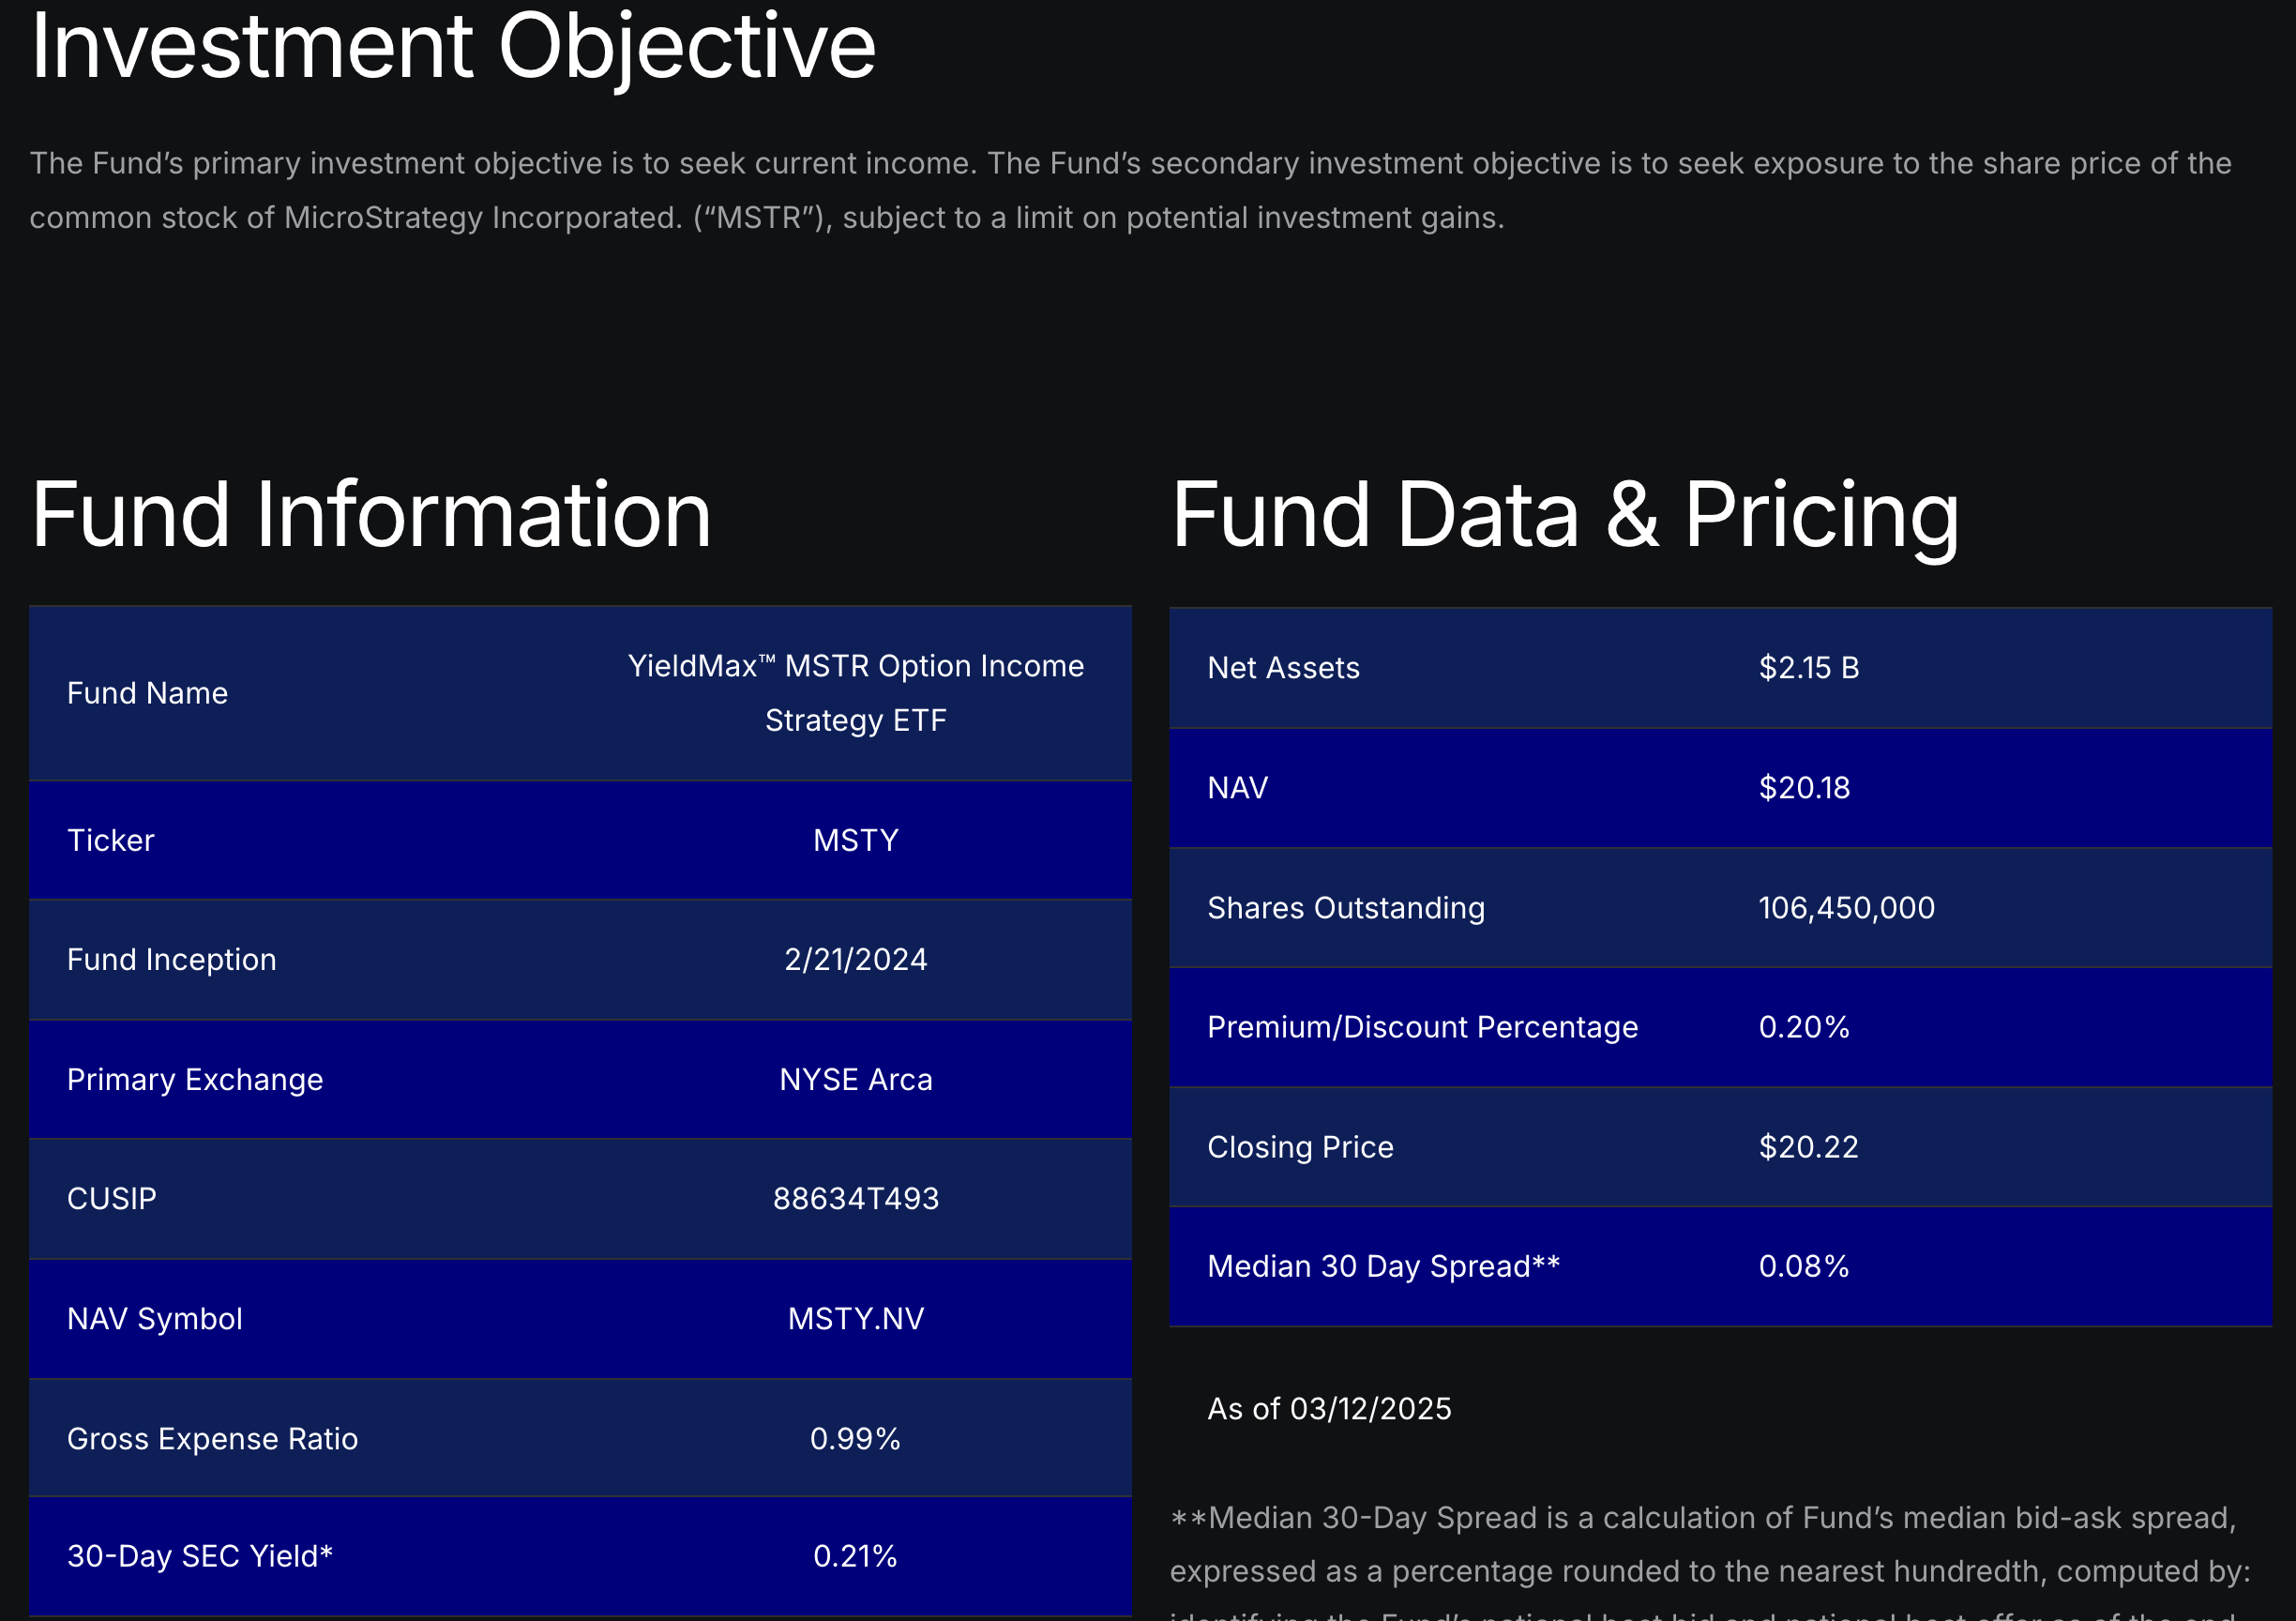
Task: Click the CUSIP label
Action: point(112,1199)
